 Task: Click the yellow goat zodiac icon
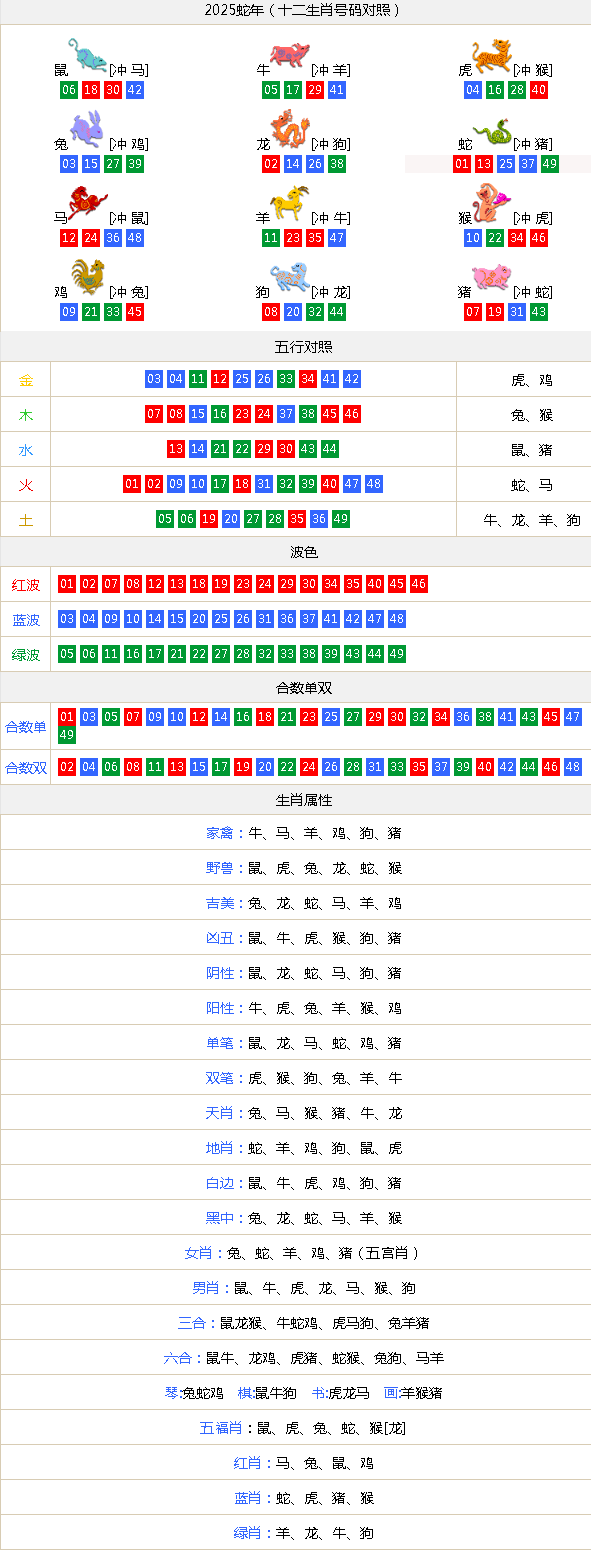[x=290, y=203]
